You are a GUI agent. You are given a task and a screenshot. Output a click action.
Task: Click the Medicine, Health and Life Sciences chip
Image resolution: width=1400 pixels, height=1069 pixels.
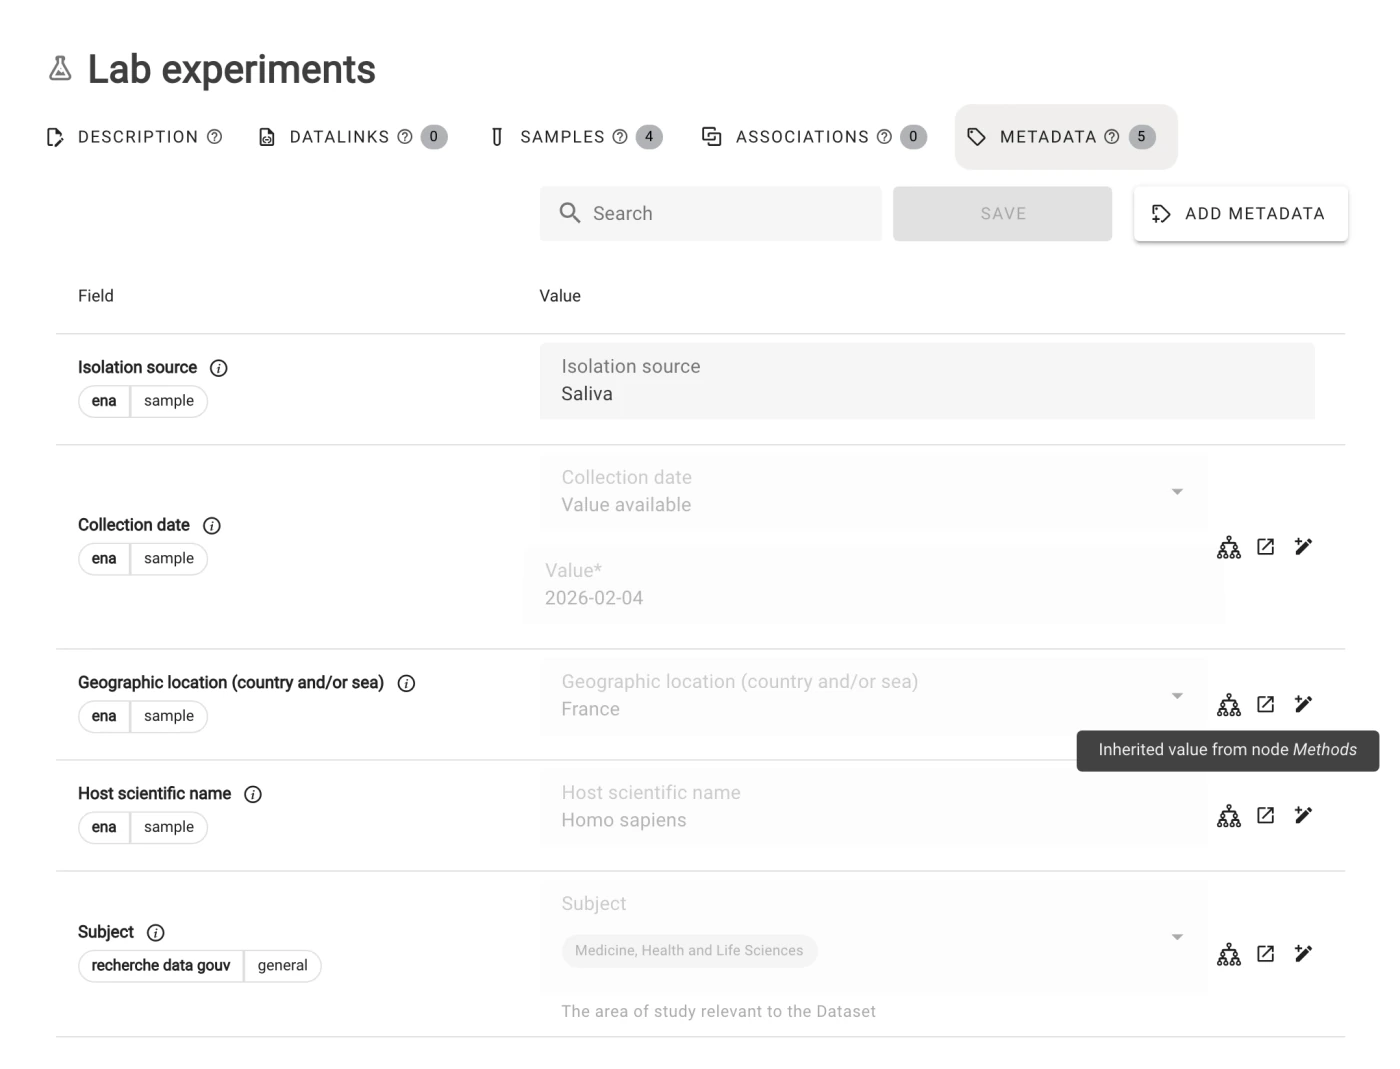click(689, 951)
